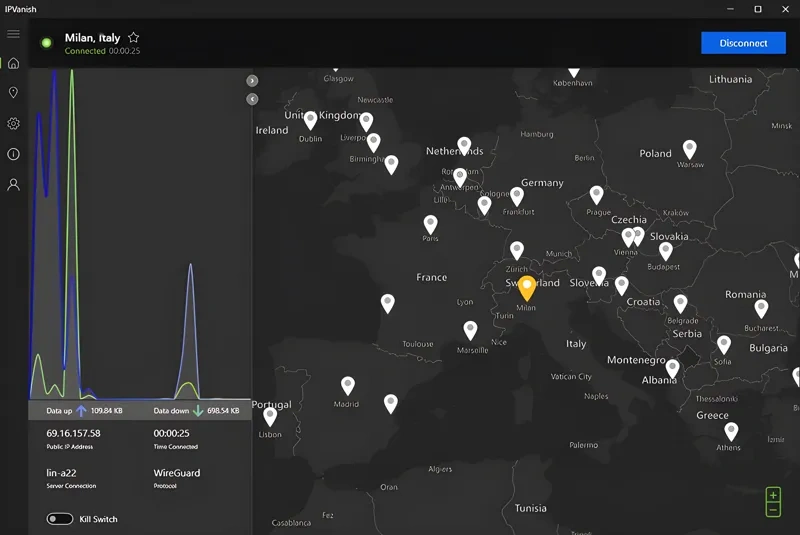
Task: Click the Disconnect button
Action: 743,43
